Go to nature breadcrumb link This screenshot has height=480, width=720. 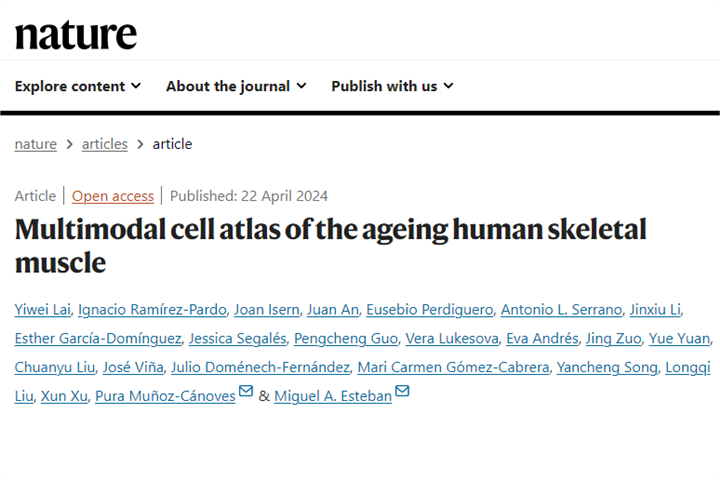pos(36,144)
